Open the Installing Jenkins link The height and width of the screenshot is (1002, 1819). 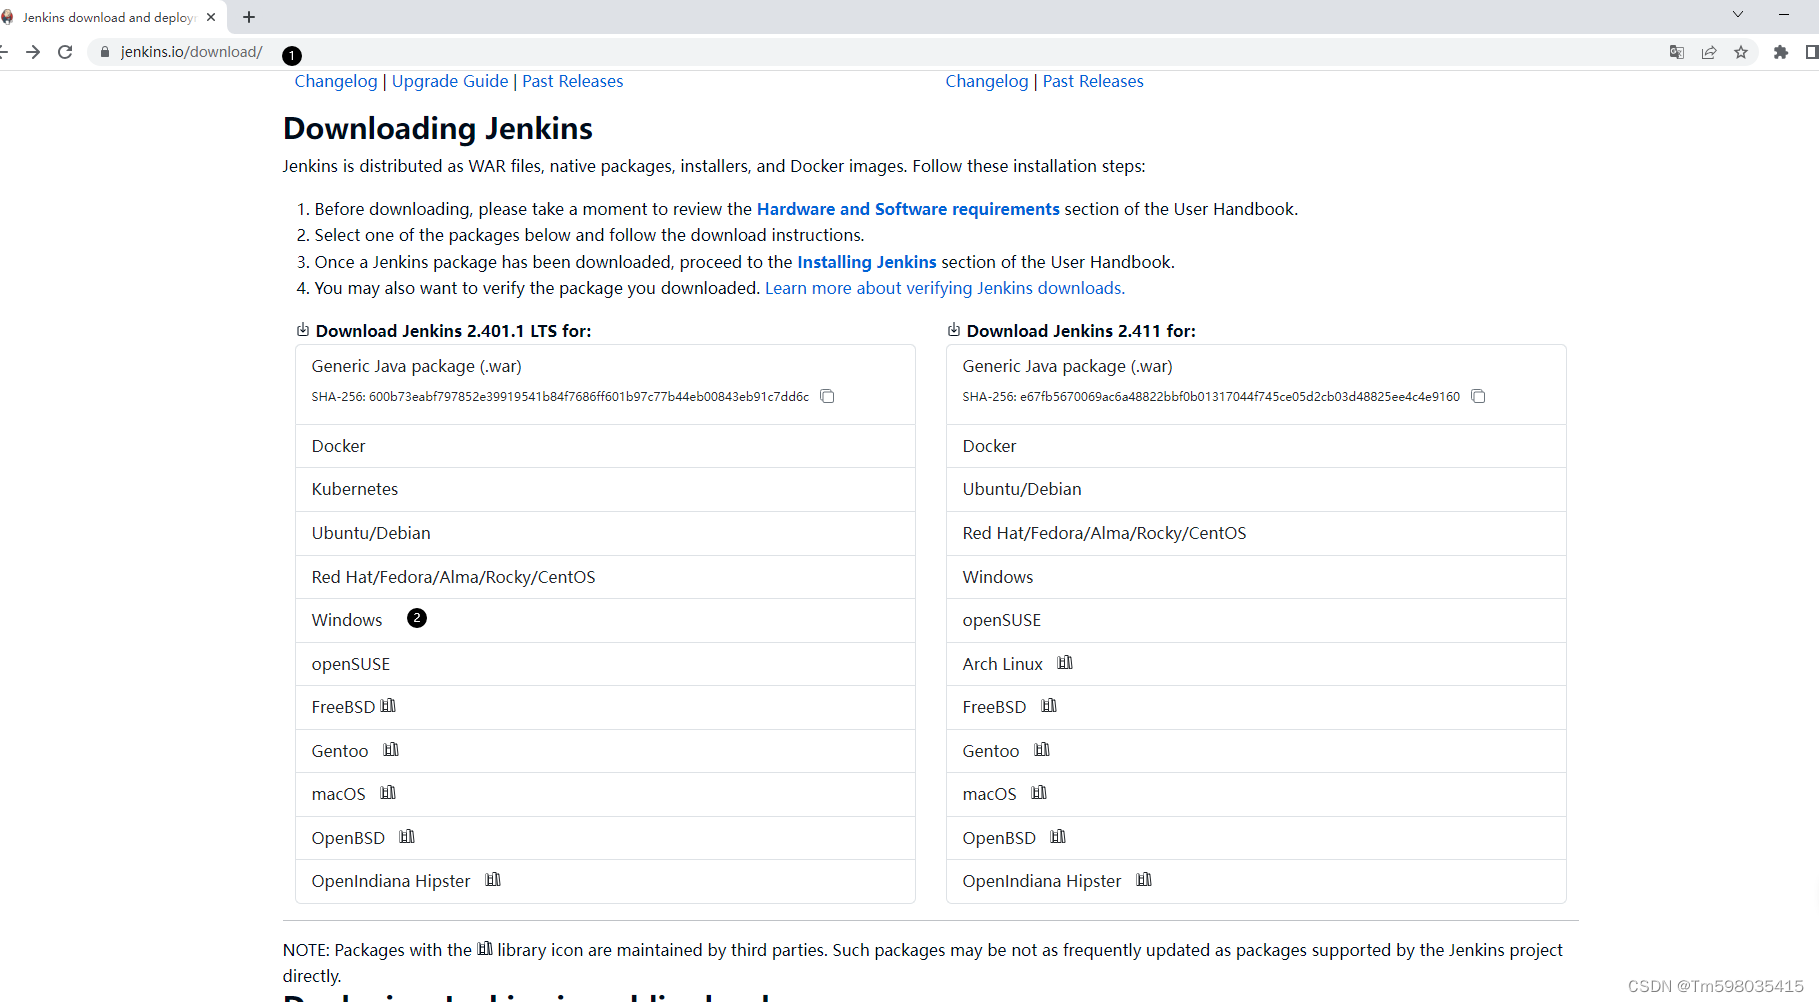point(867,262)
